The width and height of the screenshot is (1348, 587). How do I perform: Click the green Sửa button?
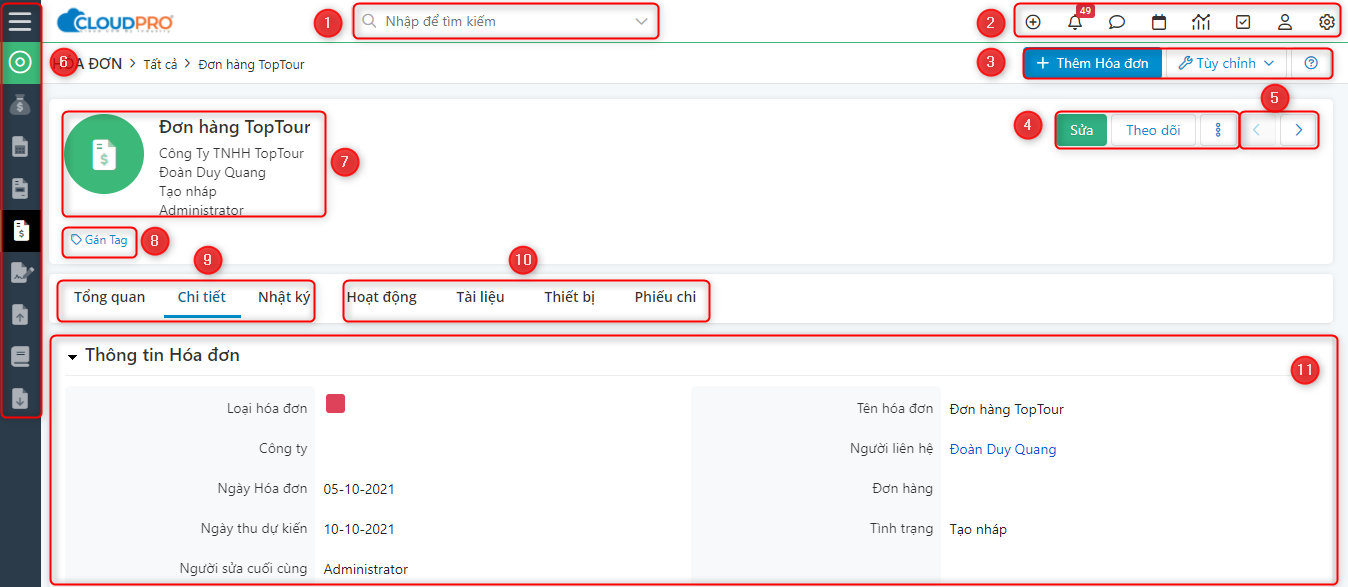tap(1081, 130)
